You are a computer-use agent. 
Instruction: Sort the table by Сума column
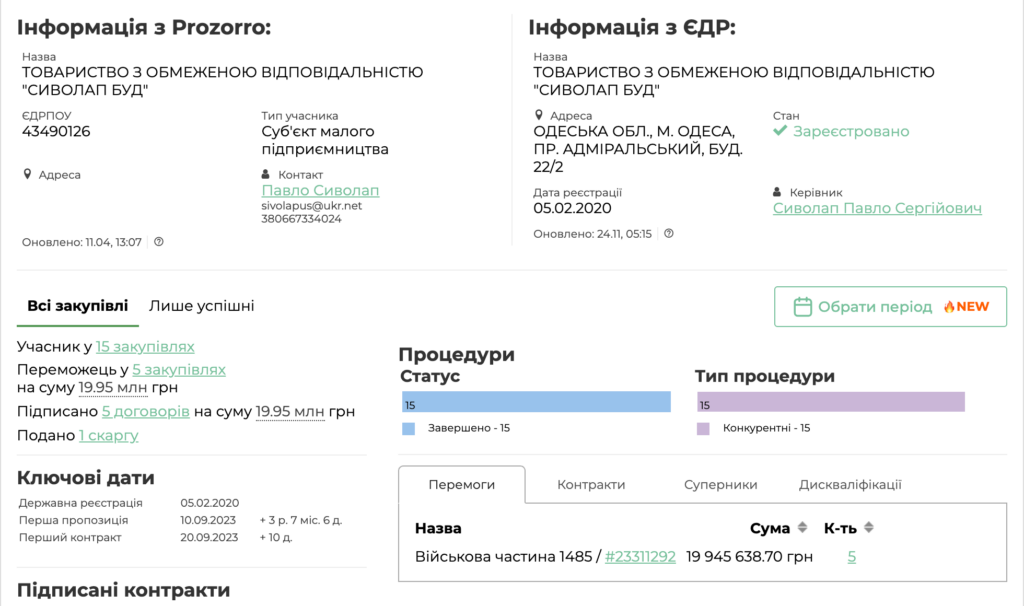[x=801, y=528]
